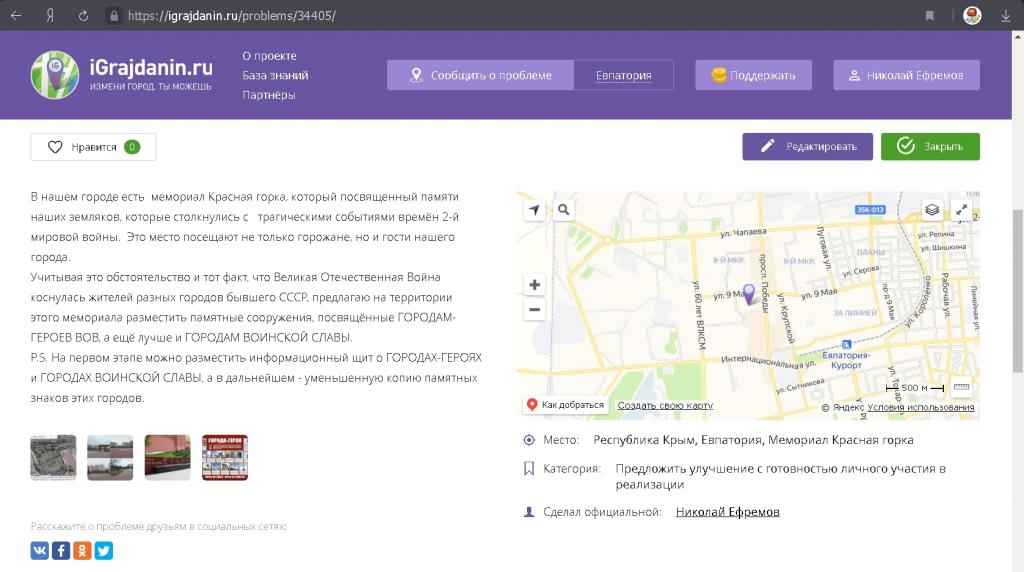
Task: Go to База знаний page
Action: (x=275, y=75)
